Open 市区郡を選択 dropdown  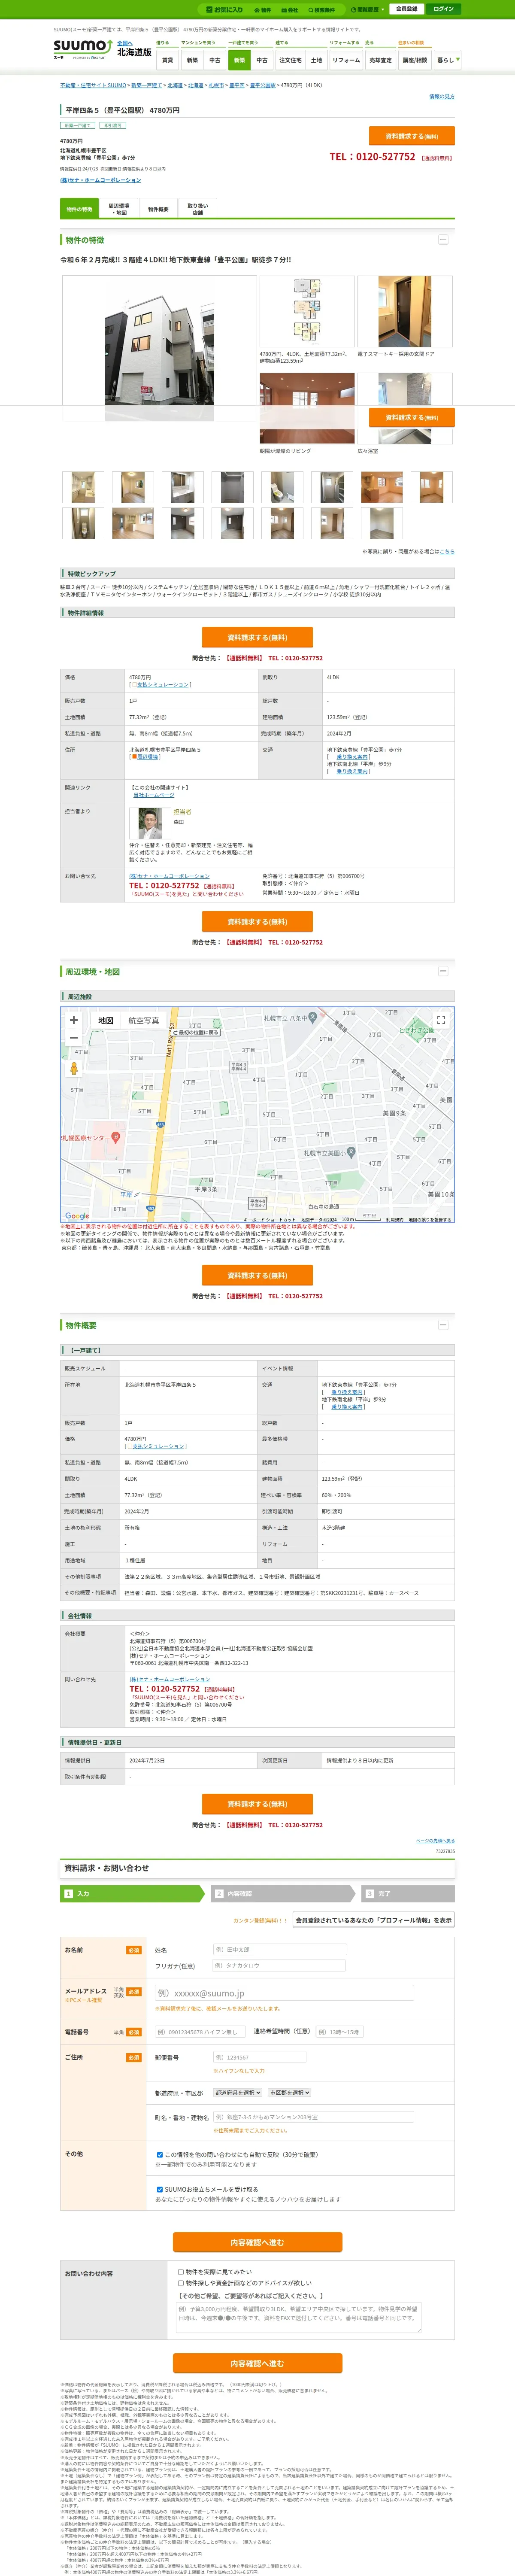(289, 2092)
